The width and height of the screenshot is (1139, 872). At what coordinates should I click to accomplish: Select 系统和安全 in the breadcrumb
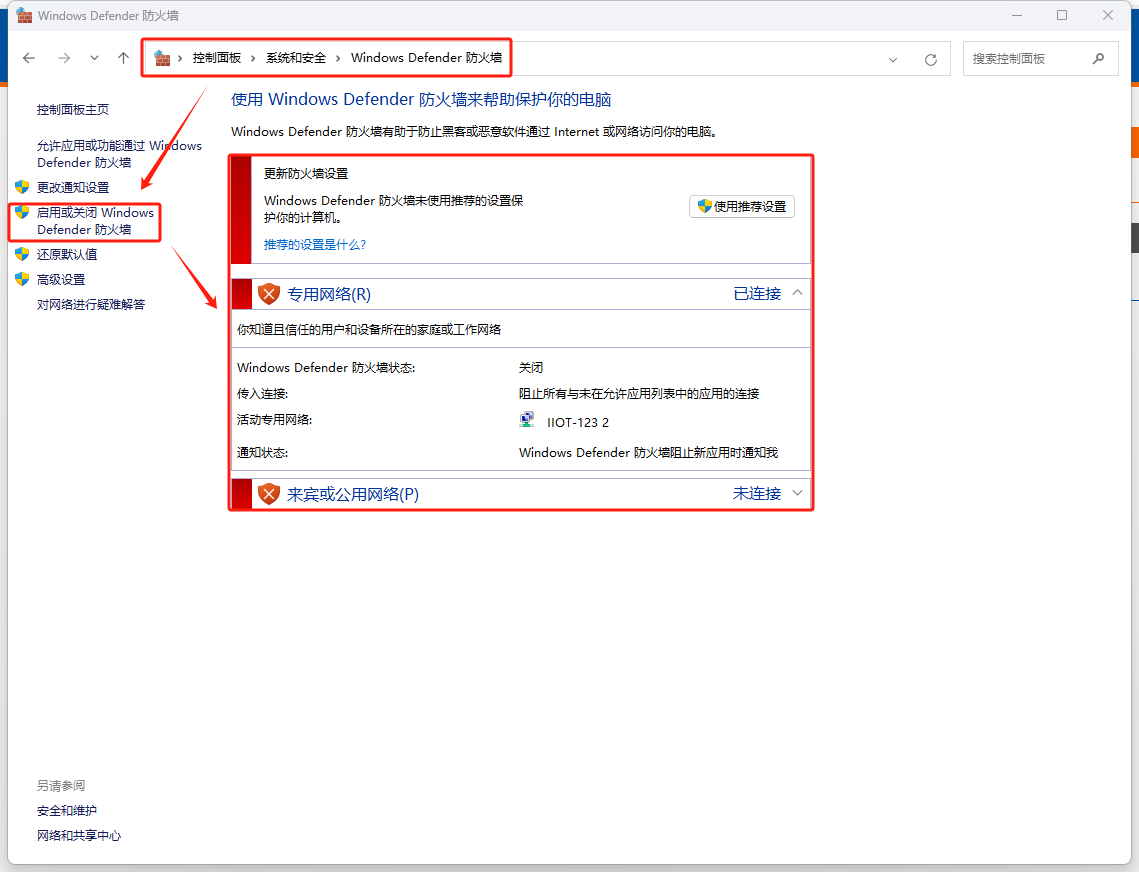click(x=296, y=58)
